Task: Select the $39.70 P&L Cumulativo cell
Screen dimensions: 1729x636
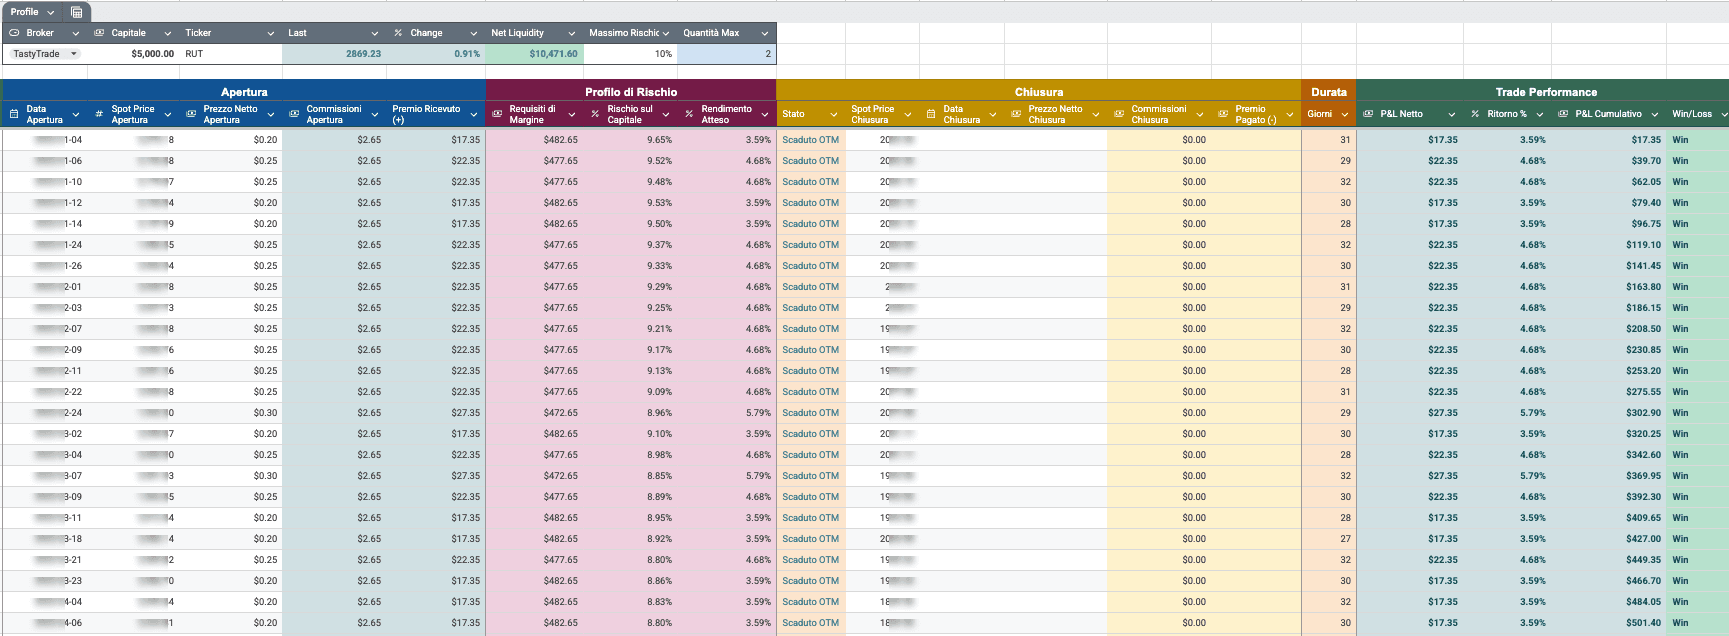Action: click(x=1609, y=161)
